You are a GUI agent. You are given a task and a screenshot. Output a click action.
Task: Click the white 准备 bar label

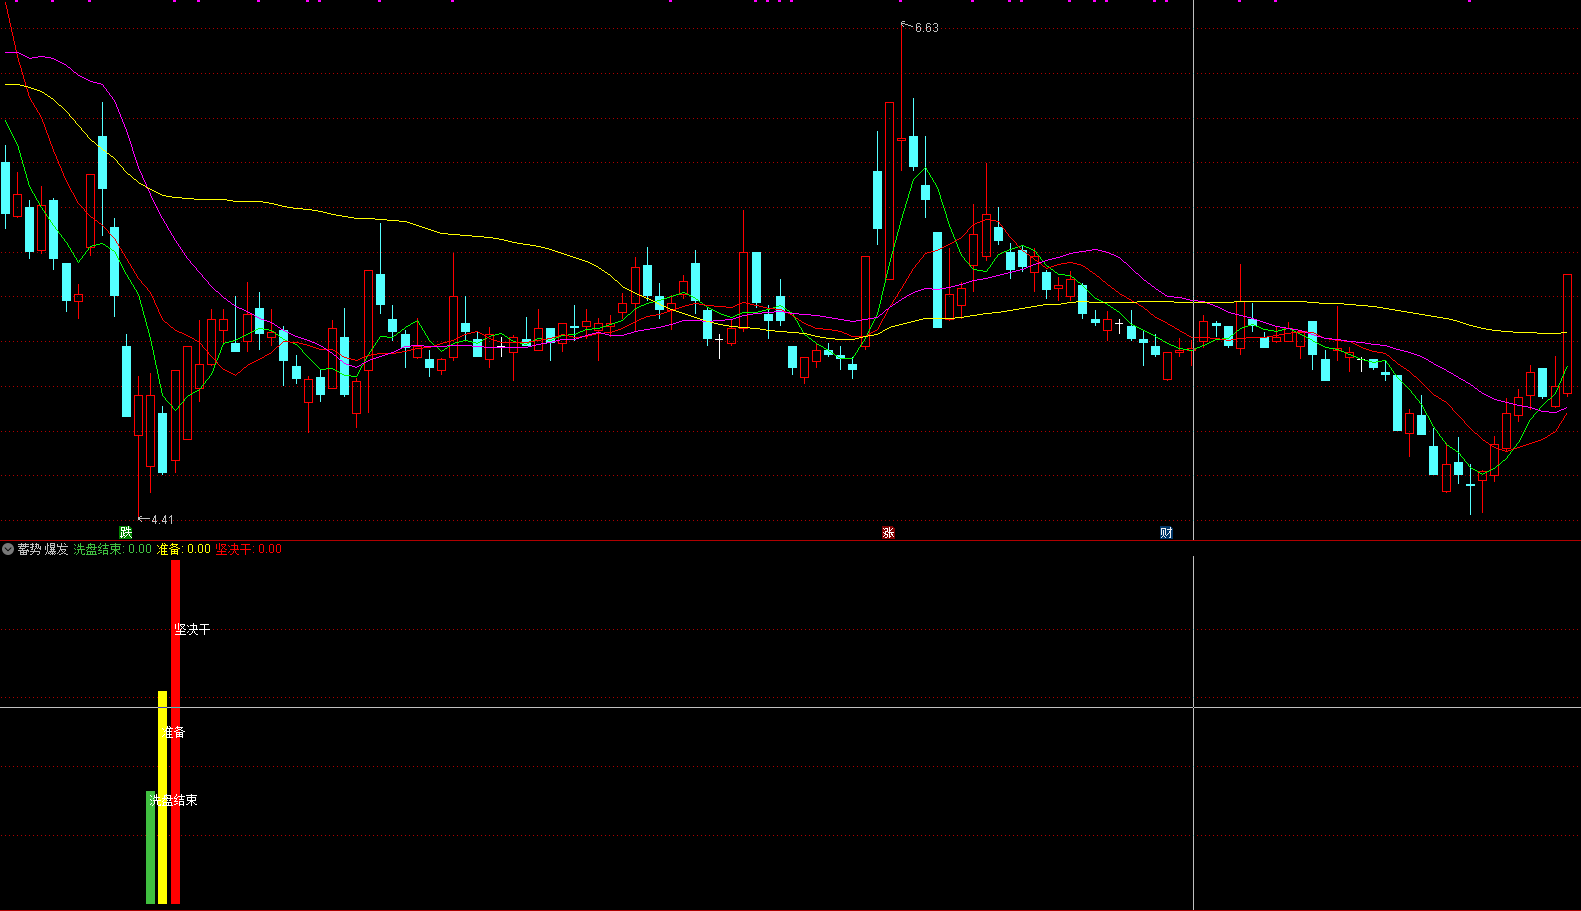click(x=174, y=732)
